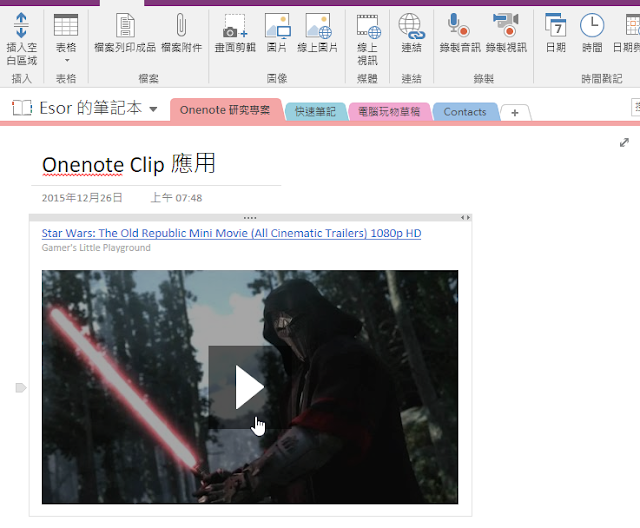Start Record Video (錄製視訊)
Screen dimensions: 640x528
[x=506, y=25]
